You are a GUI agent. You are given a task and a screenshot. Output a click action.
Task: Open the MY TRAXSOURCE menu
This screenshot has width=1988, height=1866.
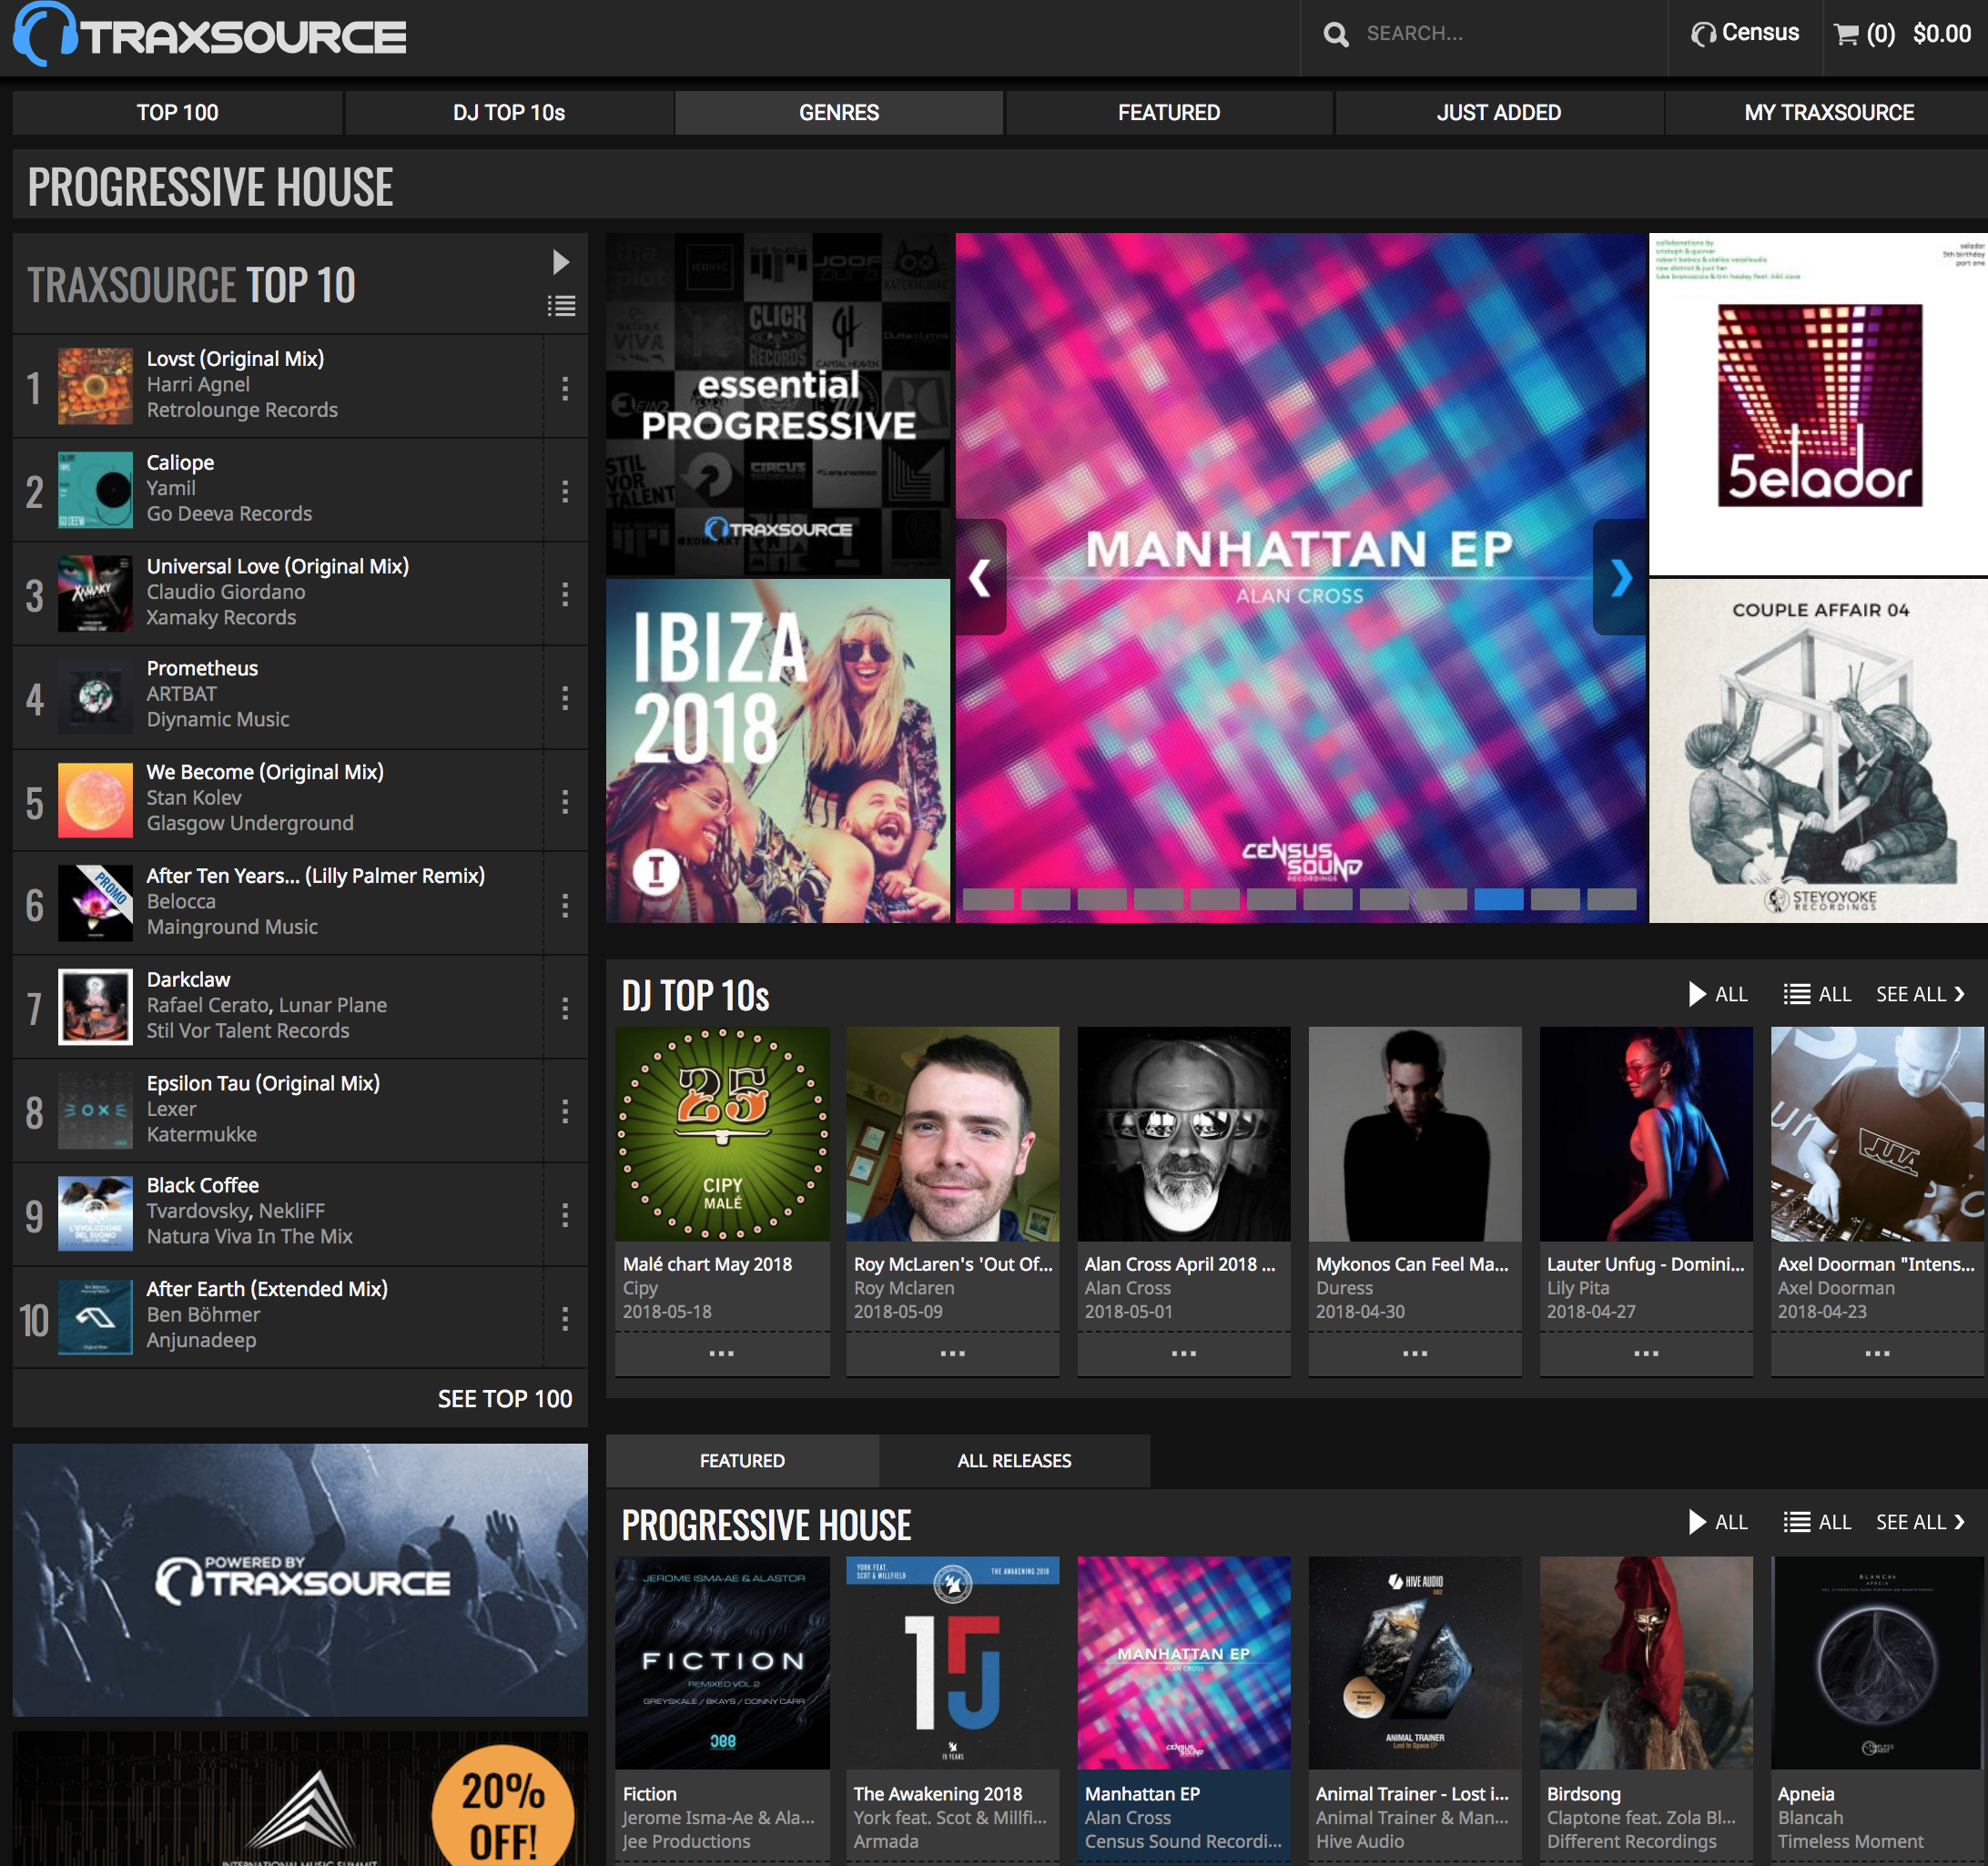(x=1829, y=113)
